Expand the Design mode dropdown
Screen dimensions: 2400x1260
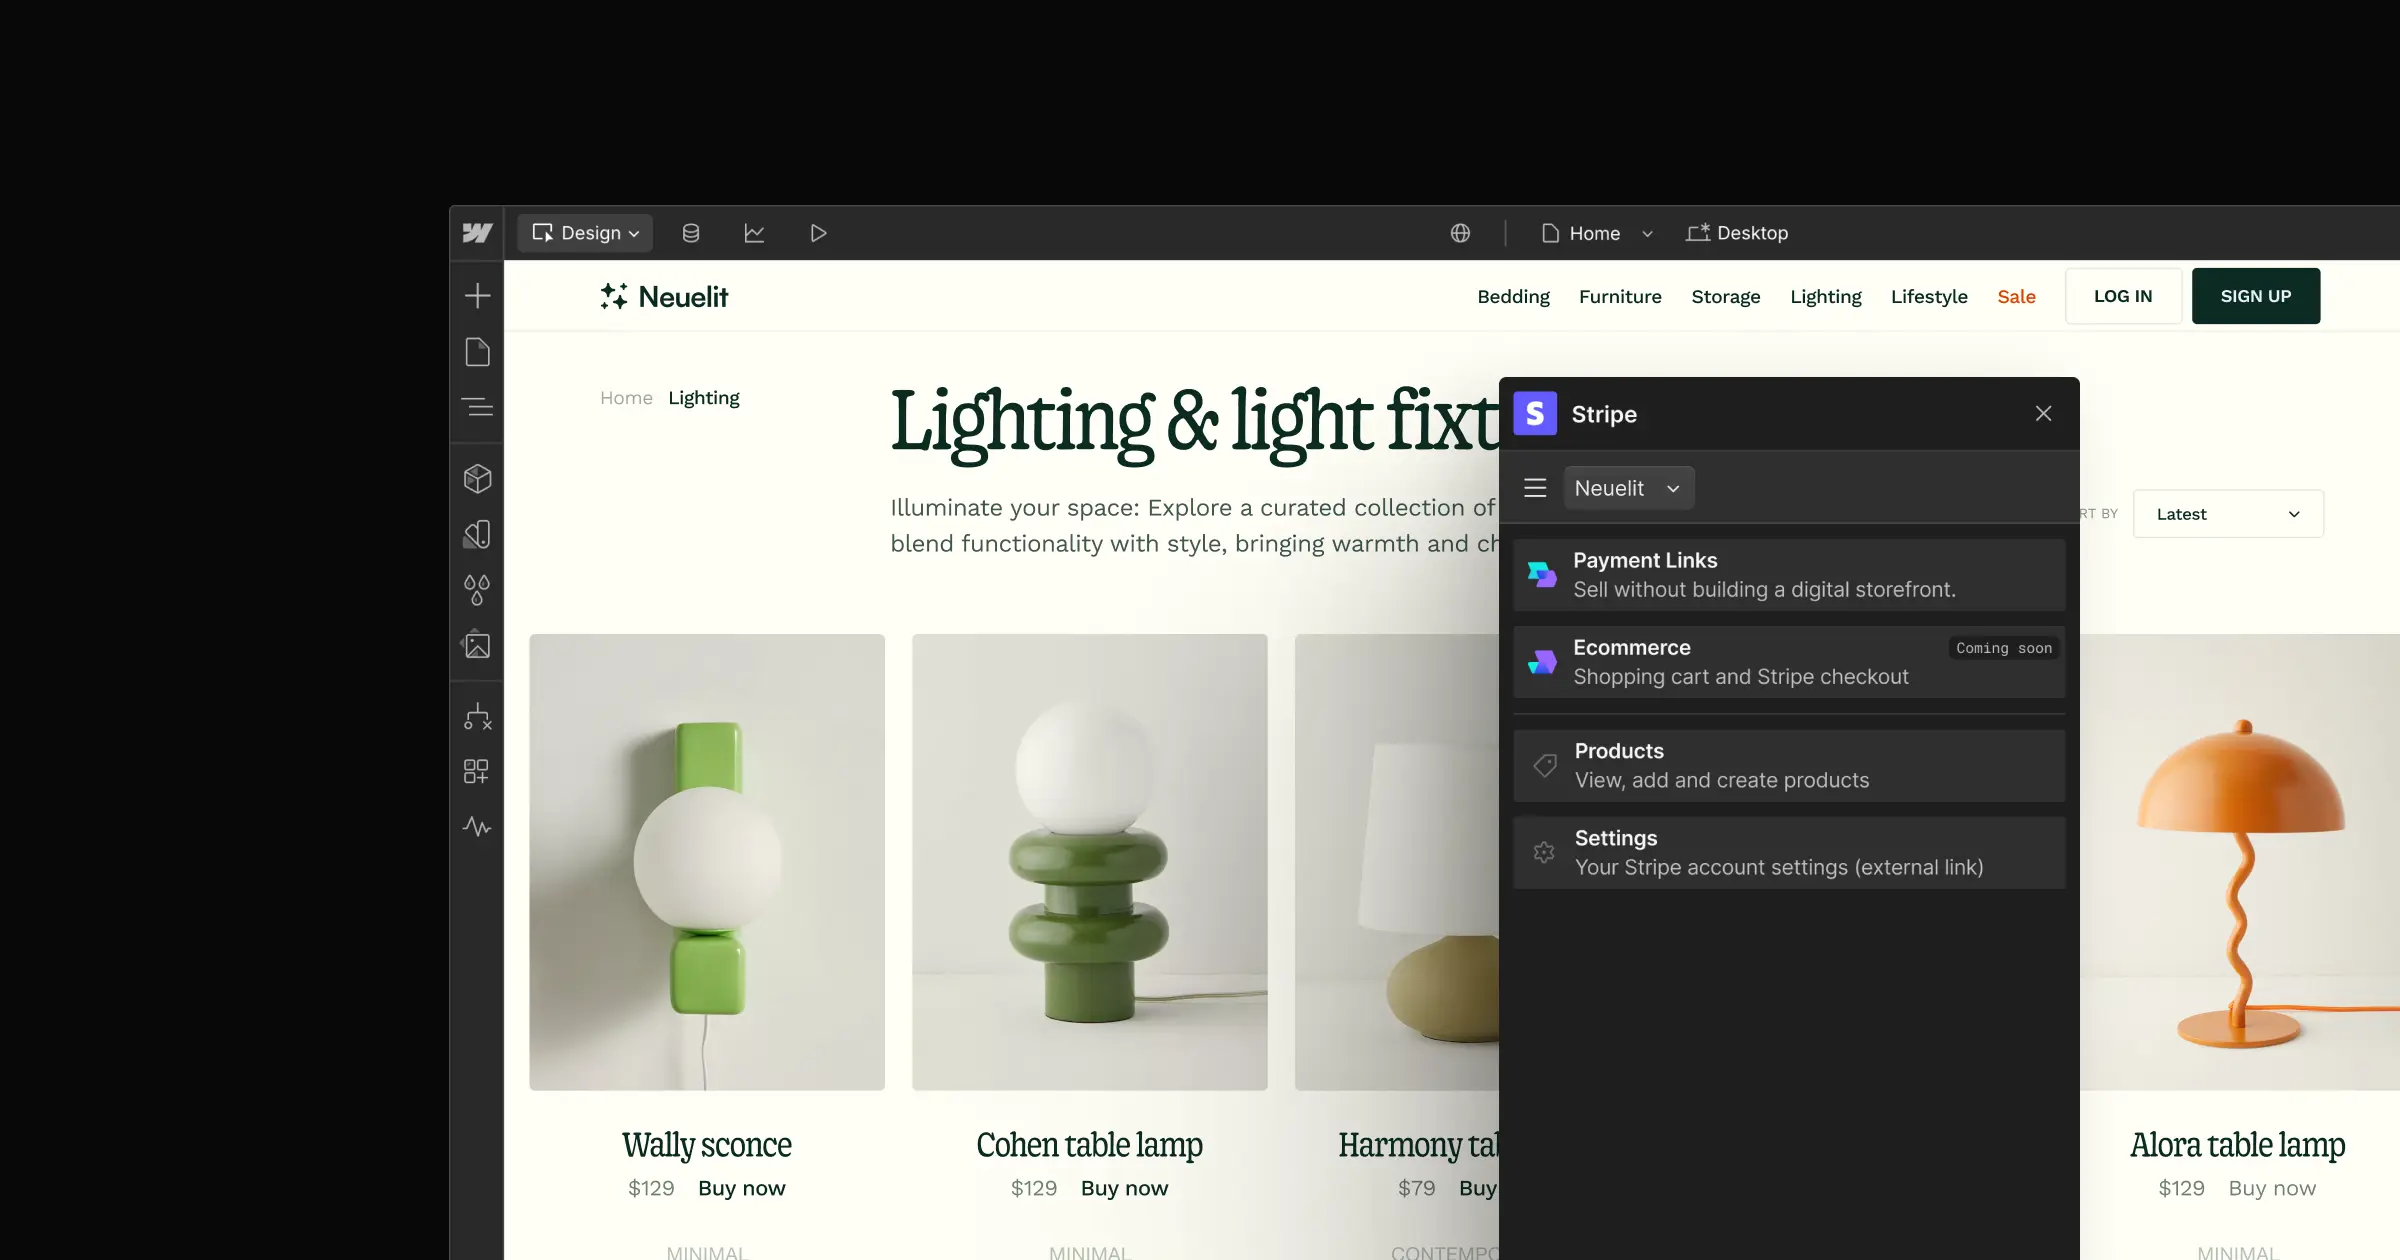585,233
